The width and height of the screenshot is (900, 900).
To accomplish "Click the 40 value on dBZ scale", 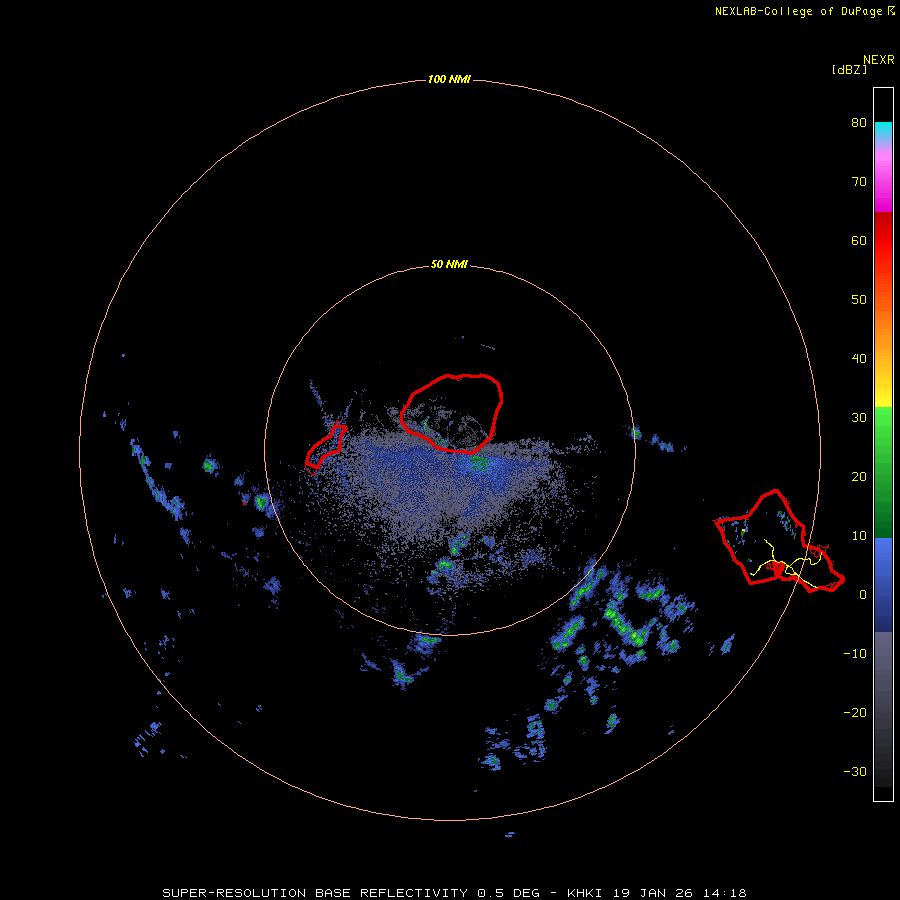I will pyautogui.click(x=859, y=359).
